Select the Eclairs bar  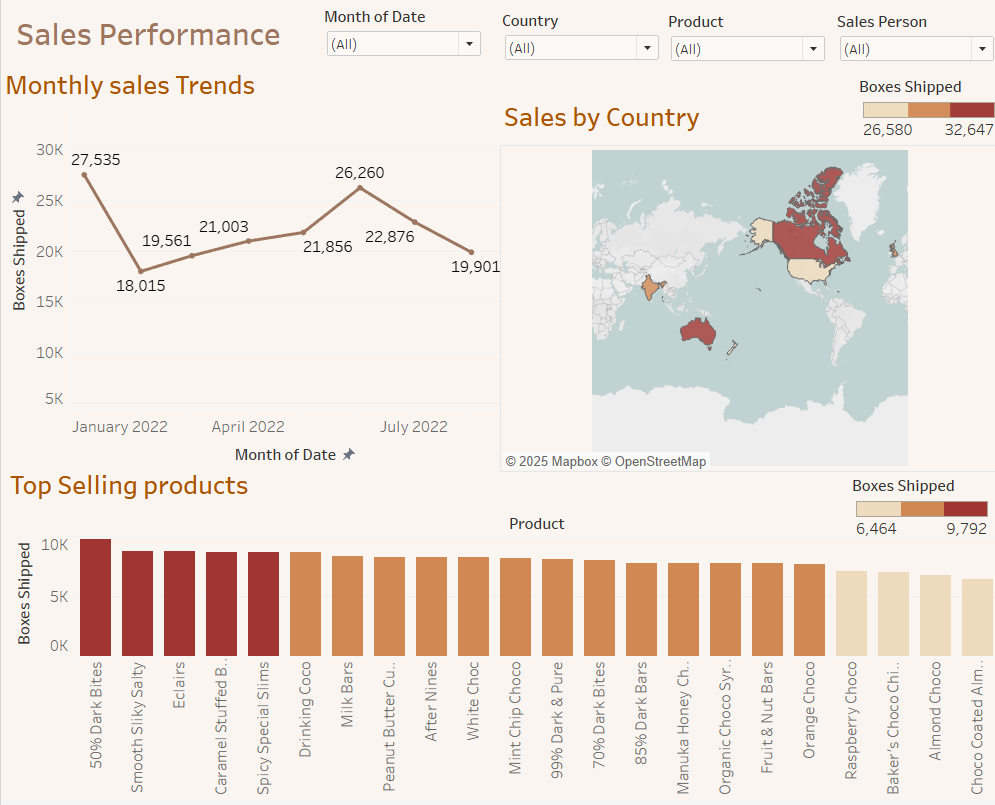[179, 597]
